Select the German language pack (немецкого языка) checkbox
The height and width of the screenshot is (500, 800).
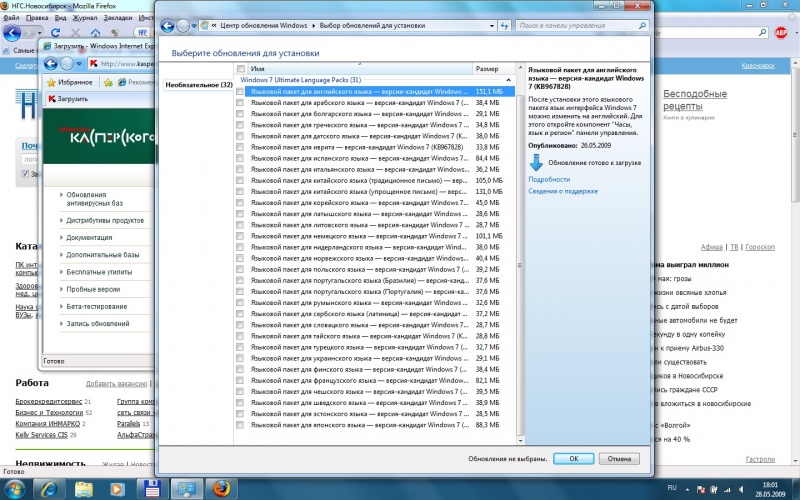coord(240,236)
